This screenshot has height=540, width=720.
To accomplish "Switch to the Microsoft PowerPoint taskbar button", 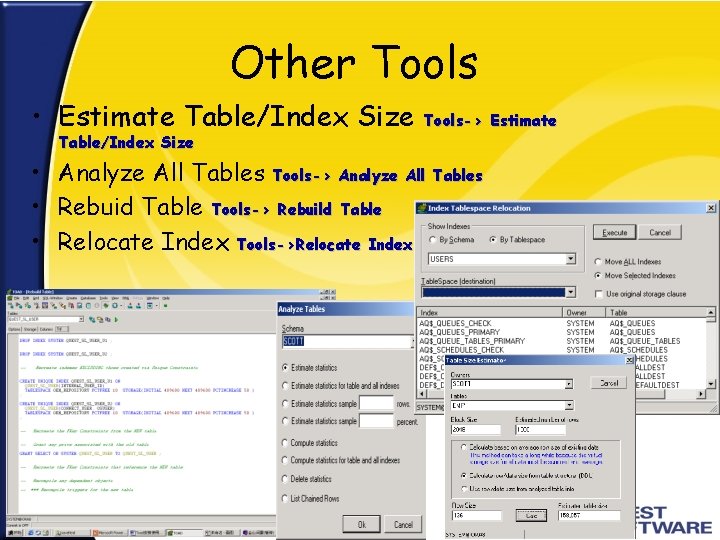I will pyautogui.click(x=109, y=533).
